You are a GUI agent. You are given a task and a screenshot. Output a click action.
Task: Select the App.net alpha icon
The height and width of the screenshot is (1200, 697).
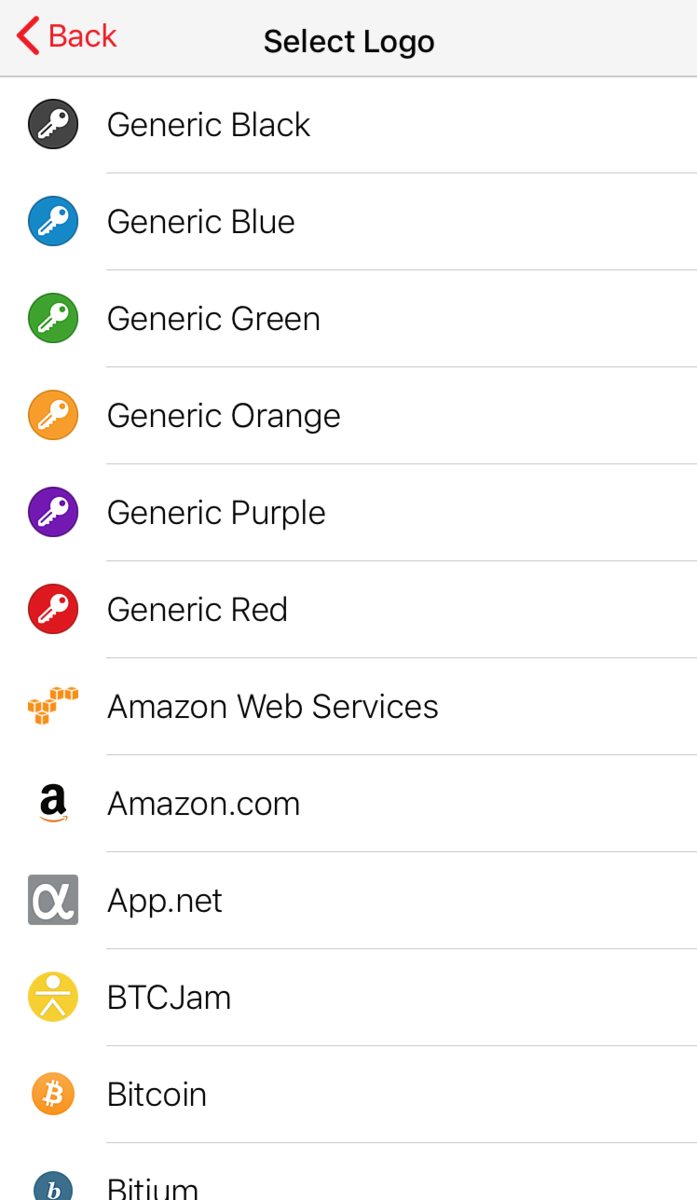[53, 900]
